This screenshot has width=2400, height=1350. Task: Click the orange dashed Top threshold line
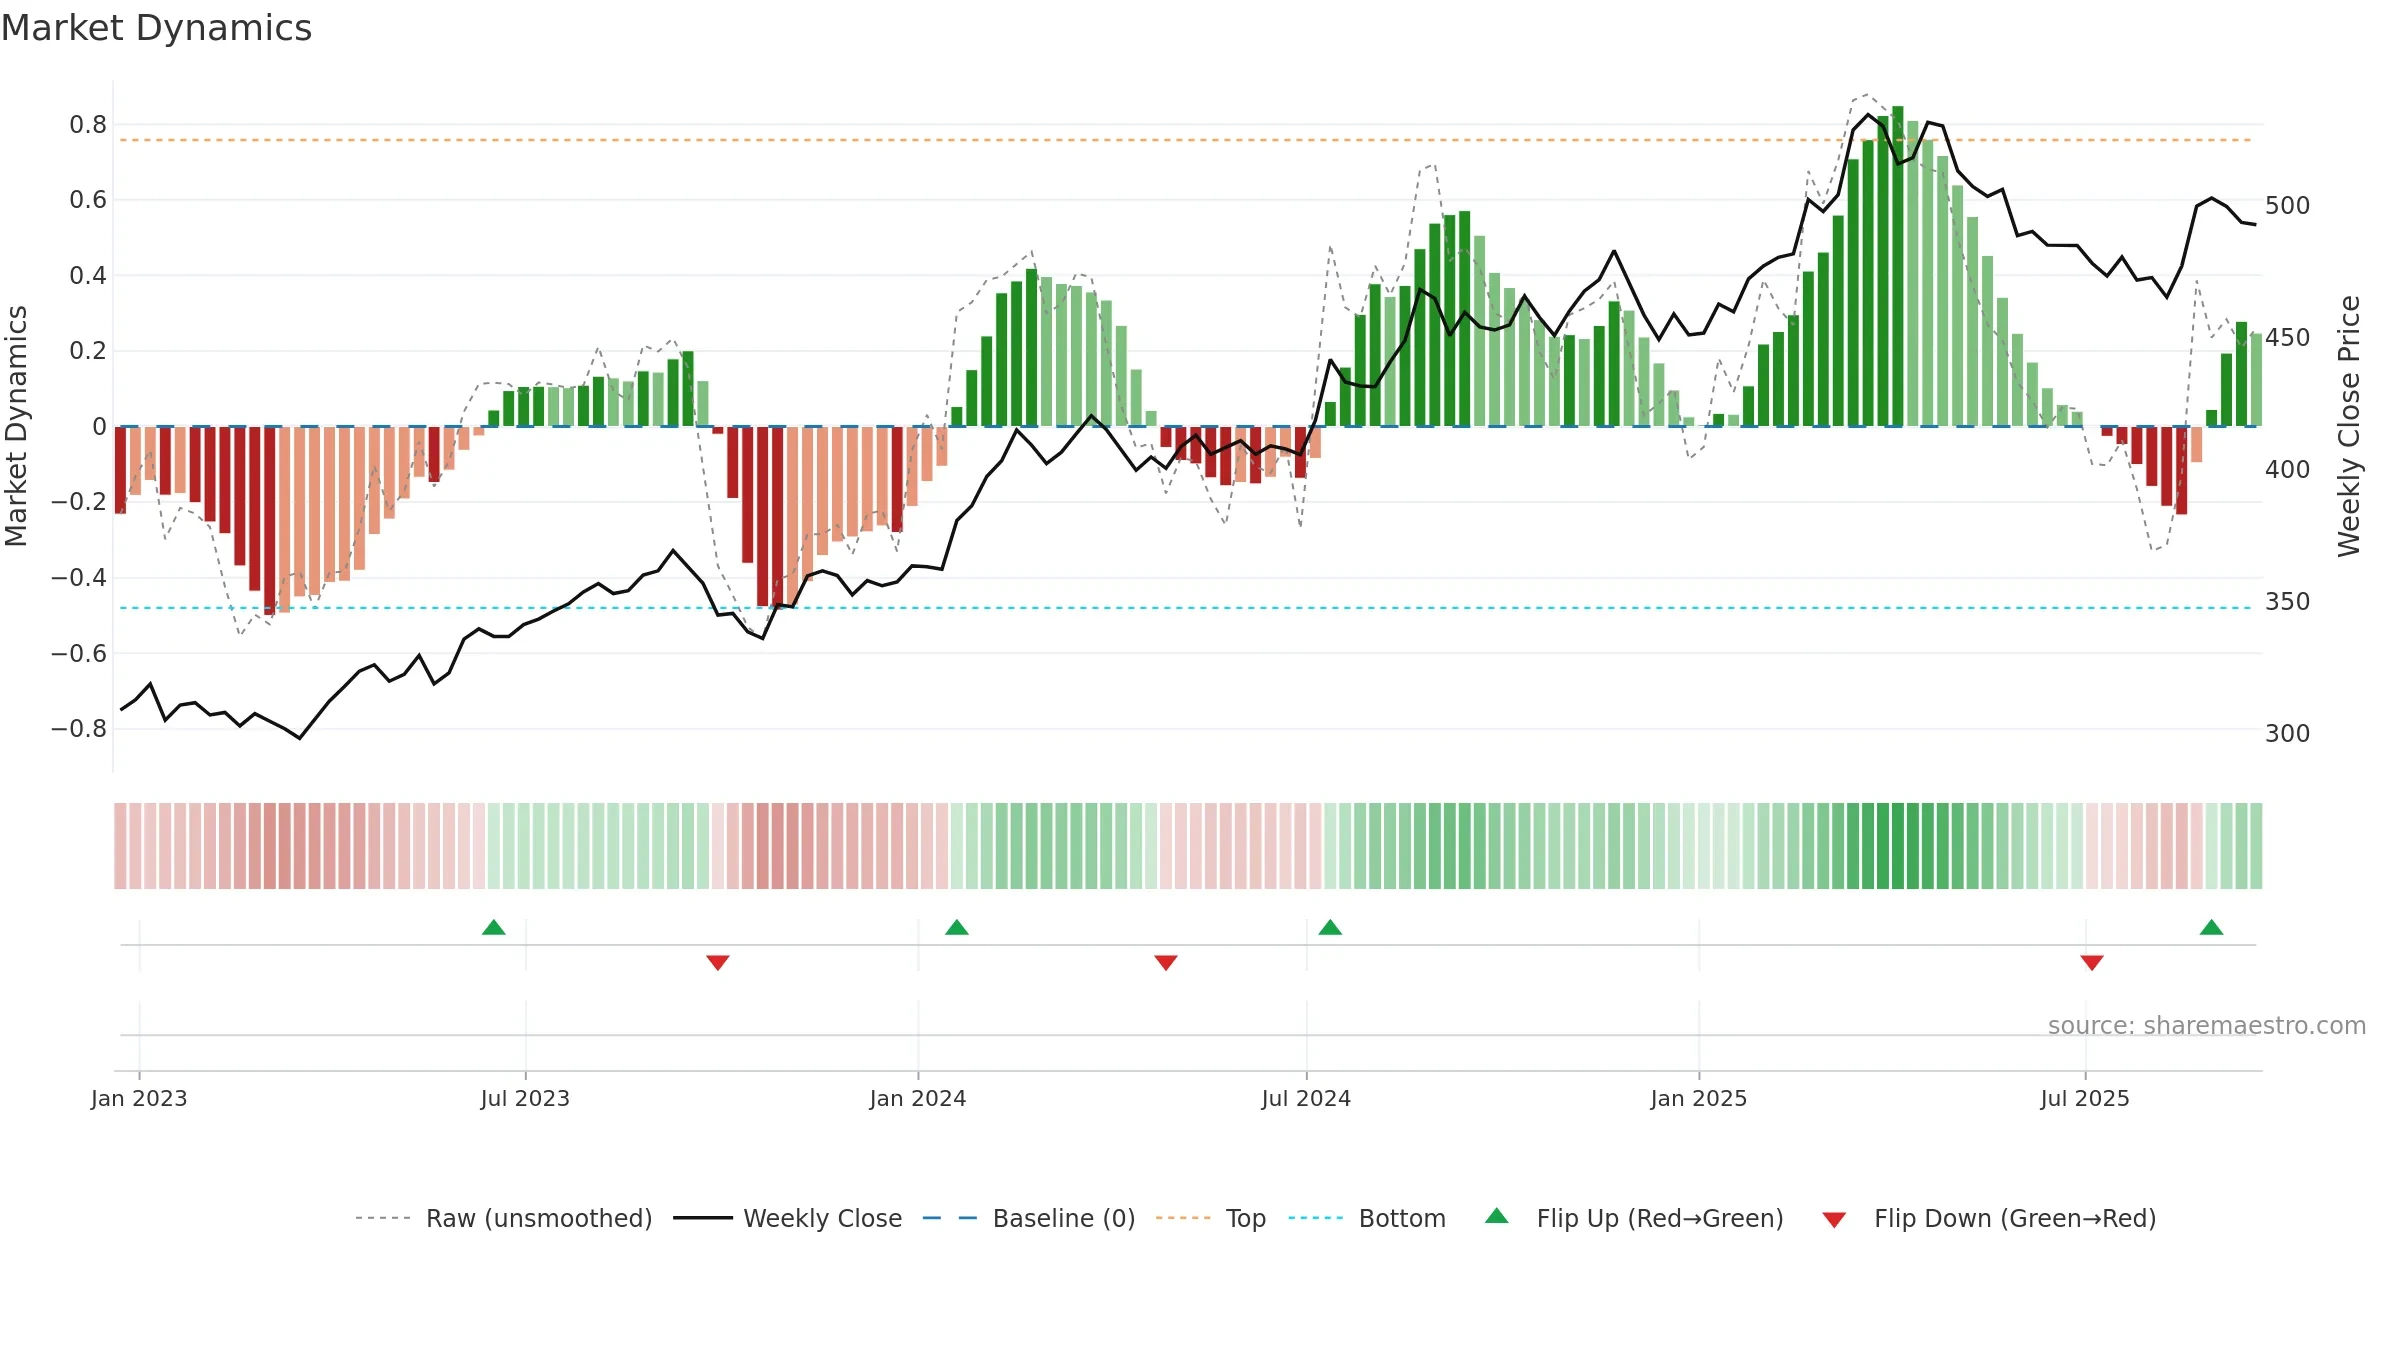(1186, 140)
